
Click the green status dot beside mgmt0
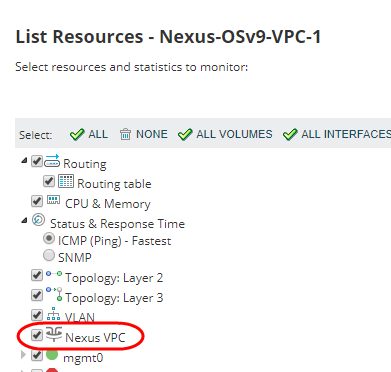[52, 355]
